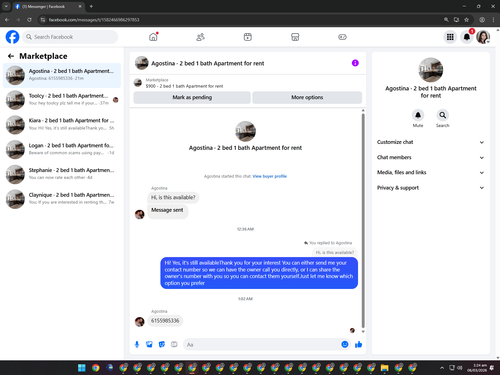Choose a GIF icon
Image resolution: width=500 pixels, height=375 pixels.
coord(174,344)
